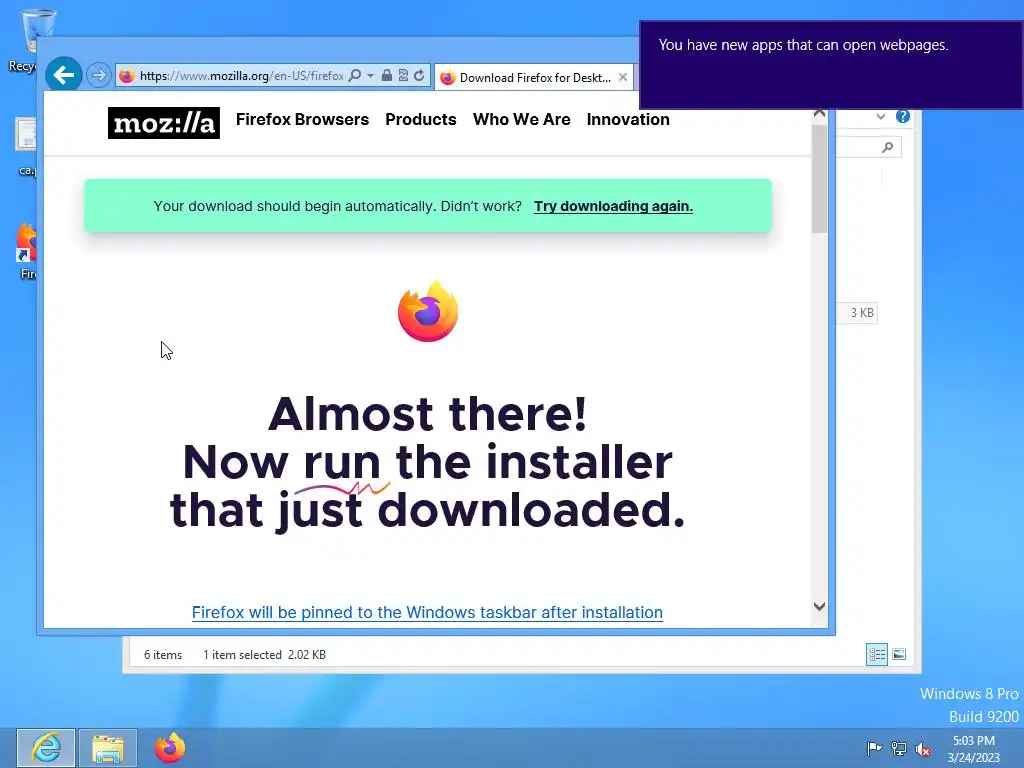Open the Who We Are menu

click(522, 120)
